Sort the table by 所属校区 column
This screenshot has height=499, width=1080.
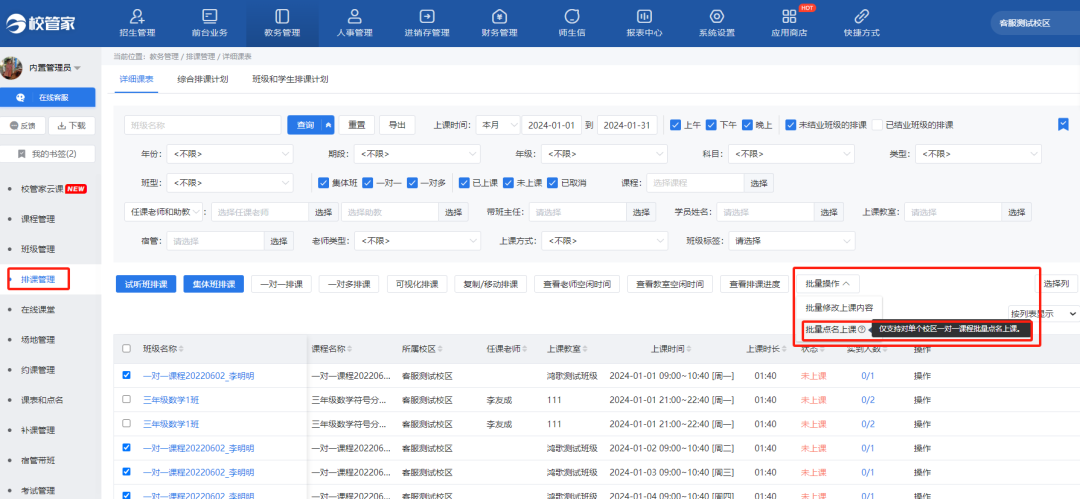pos(439,349)
